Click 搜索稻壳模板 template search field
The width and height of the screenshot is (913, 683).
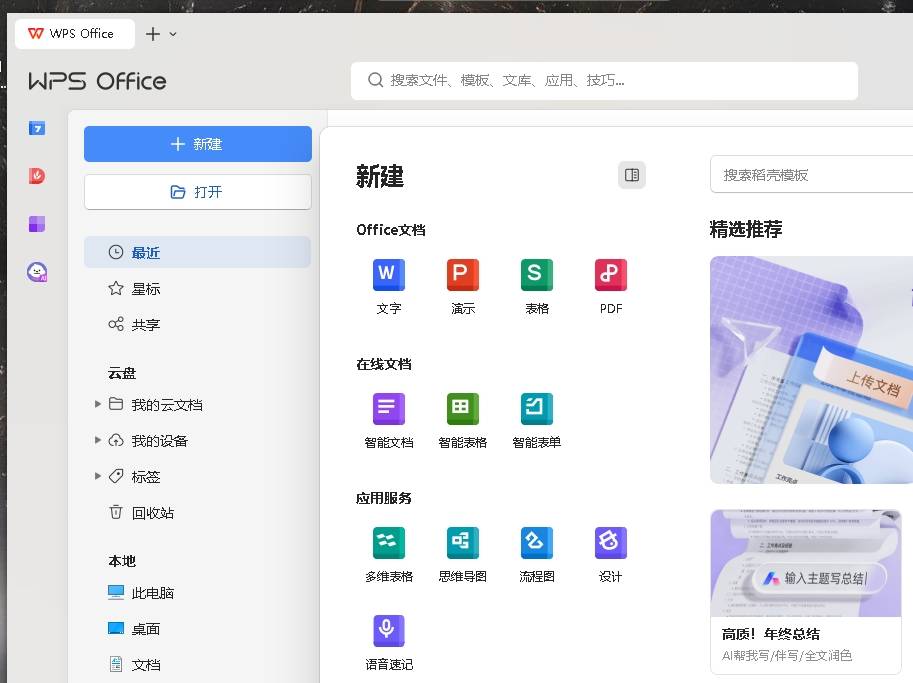811,175
